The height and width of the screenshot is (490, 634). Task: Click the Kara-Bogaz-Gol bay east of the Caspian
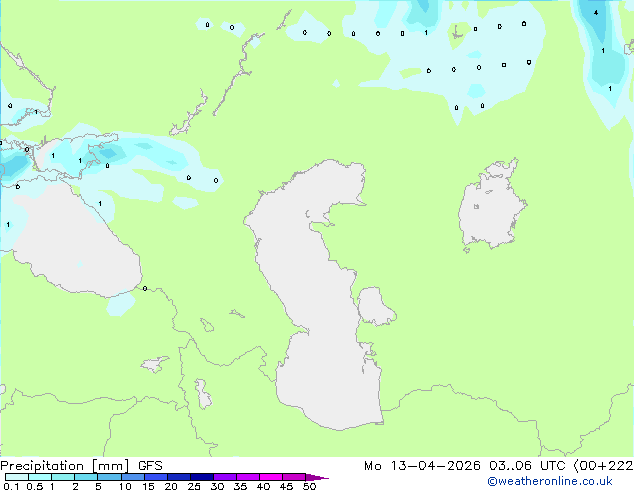(376, 306)
